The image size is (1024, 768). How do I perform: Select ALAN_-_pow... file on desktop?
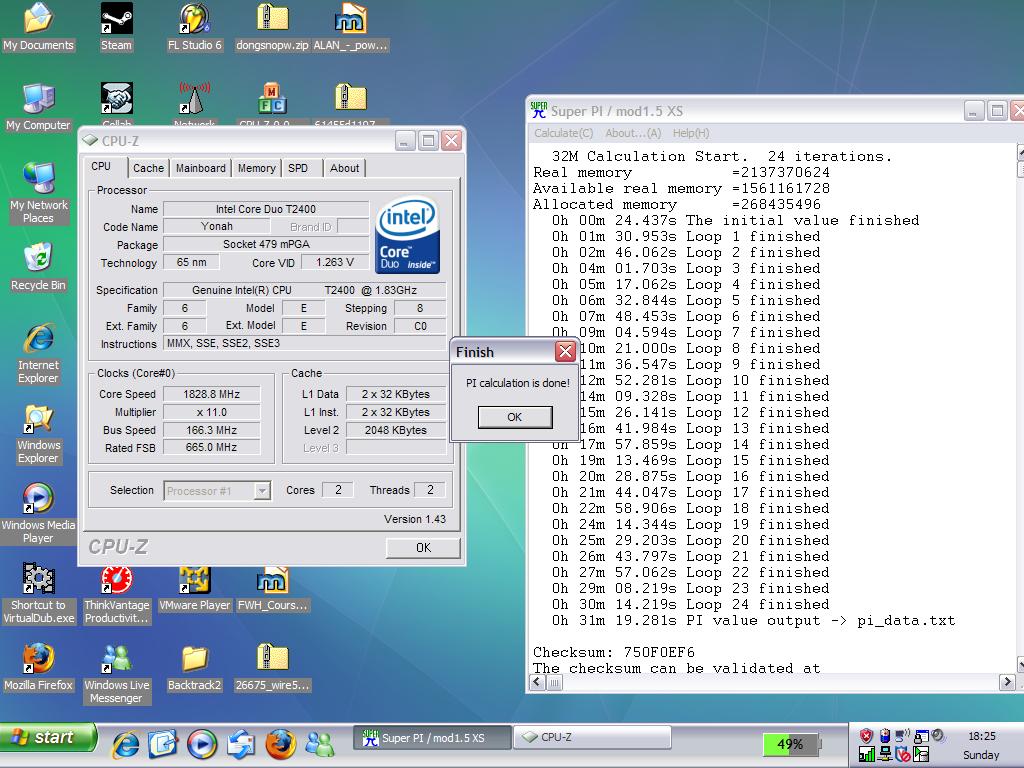click(351, 26)
